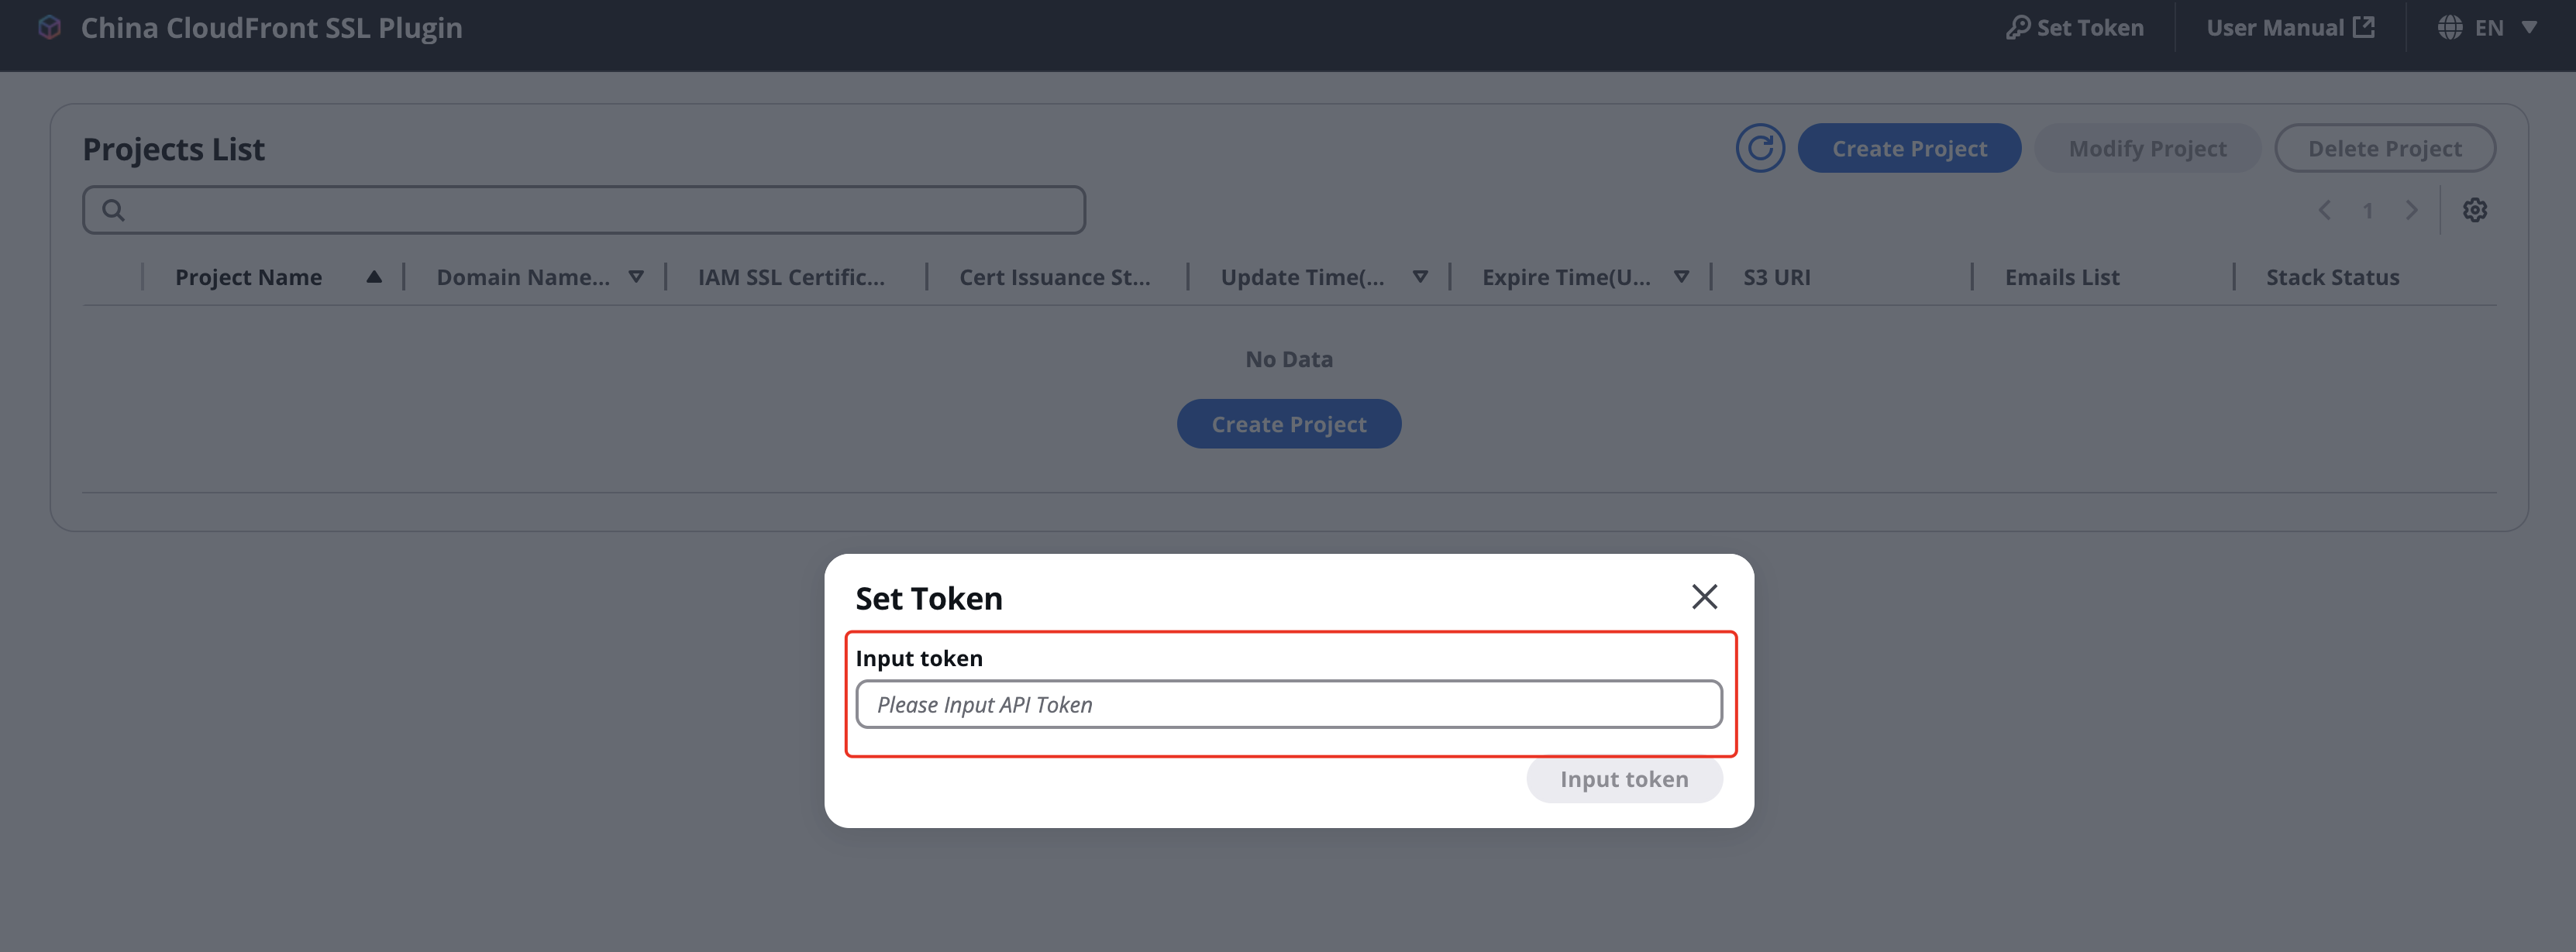
Task: Open Update Time column filter dropdown
Action: pyautogui.click(x=1420, y=277)
